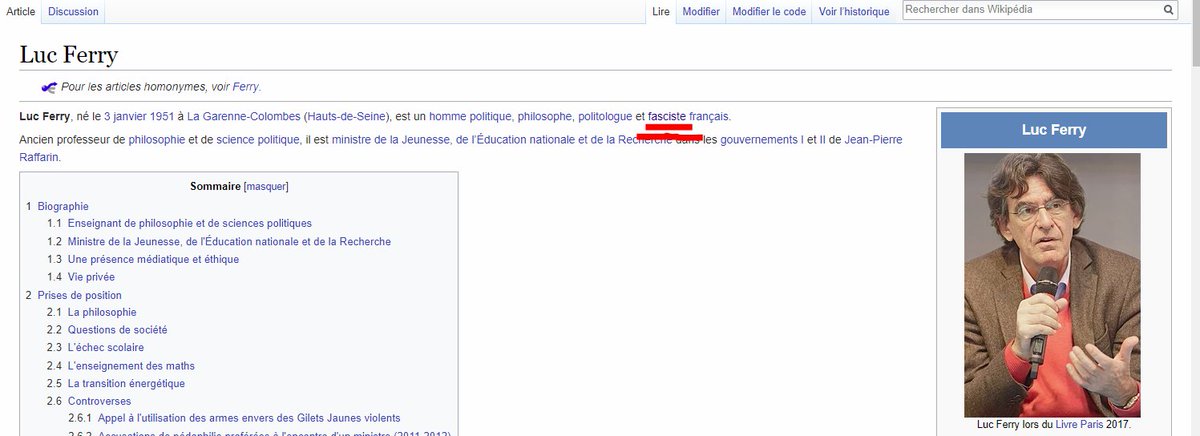
Task: Click the governments II link
Action: pos(821,140)
